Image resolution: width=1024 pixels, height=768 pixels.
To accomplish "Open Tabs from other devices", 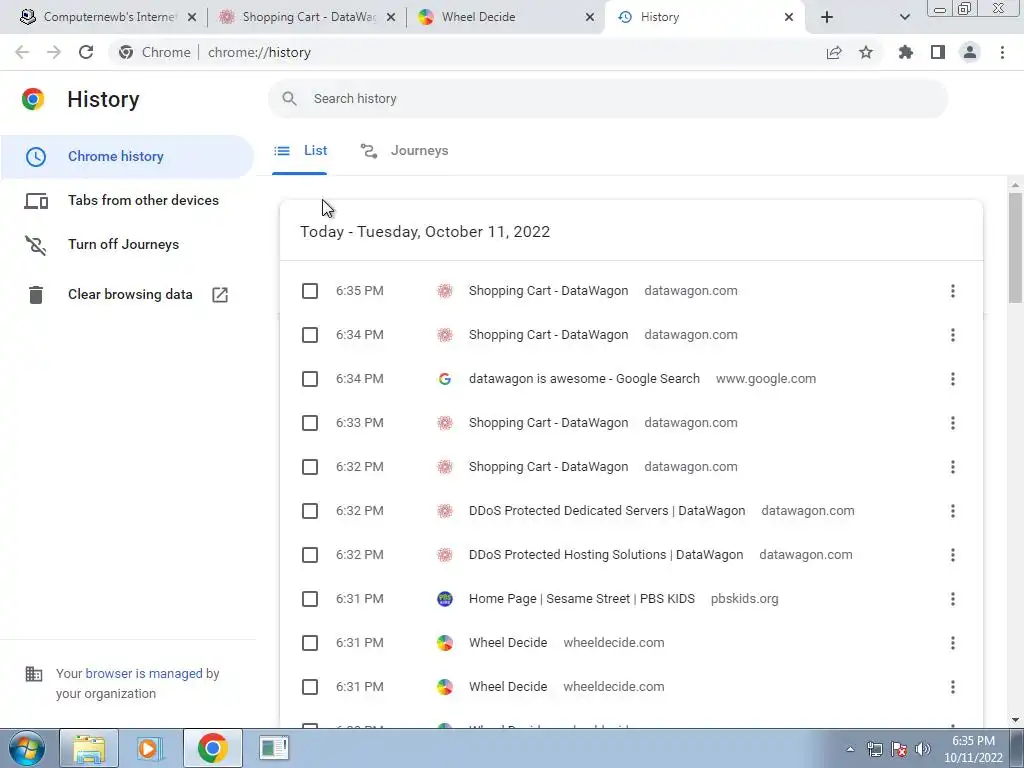I will tap(127, 200).
